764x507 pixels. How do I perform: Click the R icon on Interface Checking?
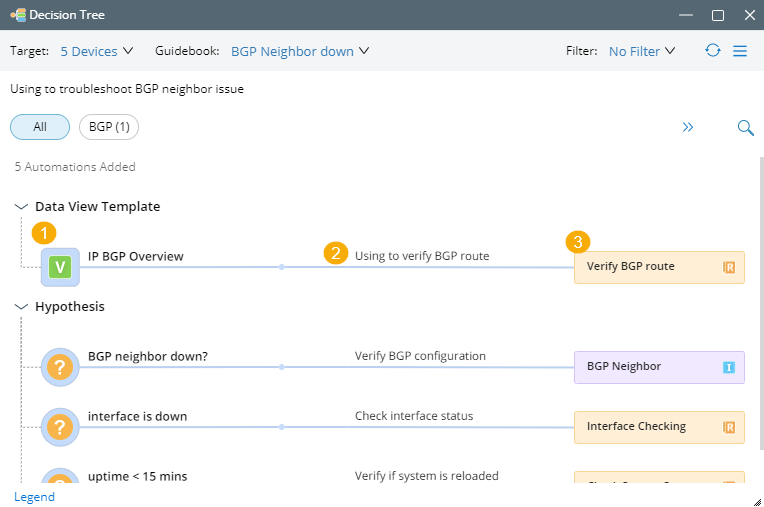click(x=729, y=427)
